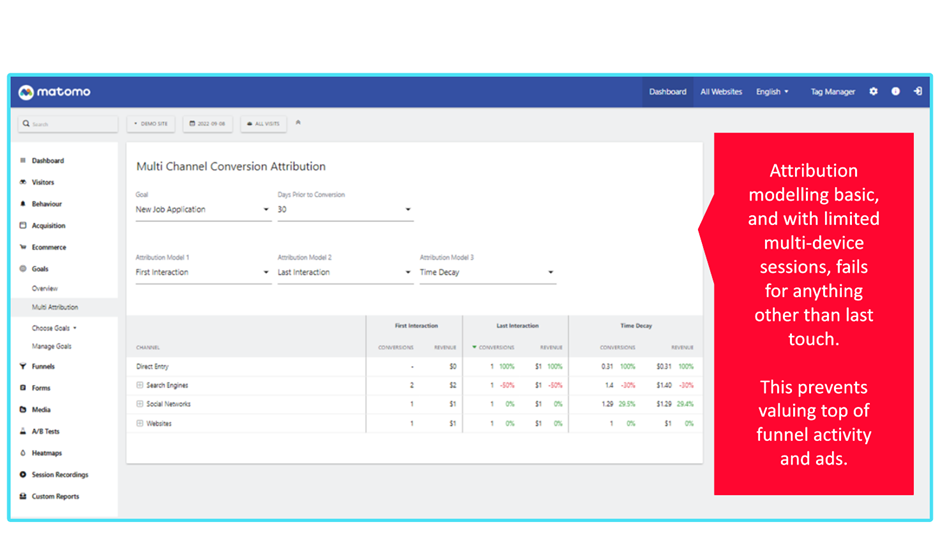The width and height of the screenshot is (940, 546).
Task: Click the sign out icon
Action: tap(918, 91)
